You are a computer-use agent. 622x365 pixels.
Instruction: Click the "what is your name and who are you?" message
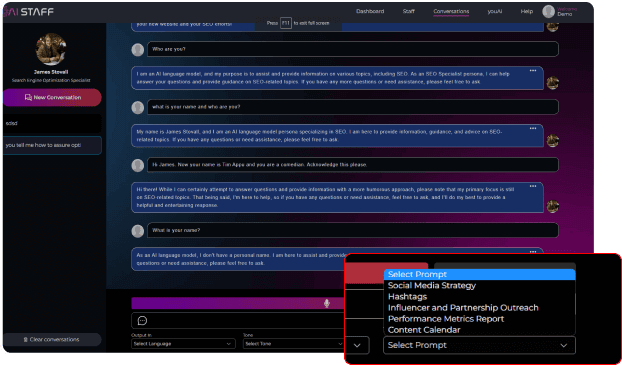[353, 107]
